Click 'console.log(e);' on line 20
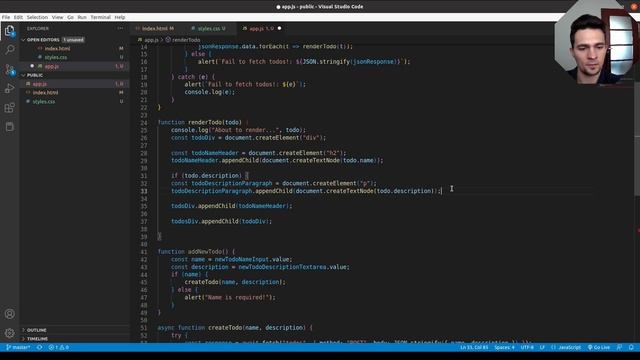This screenshot has height=360, width=640. (x=210, y=92)
